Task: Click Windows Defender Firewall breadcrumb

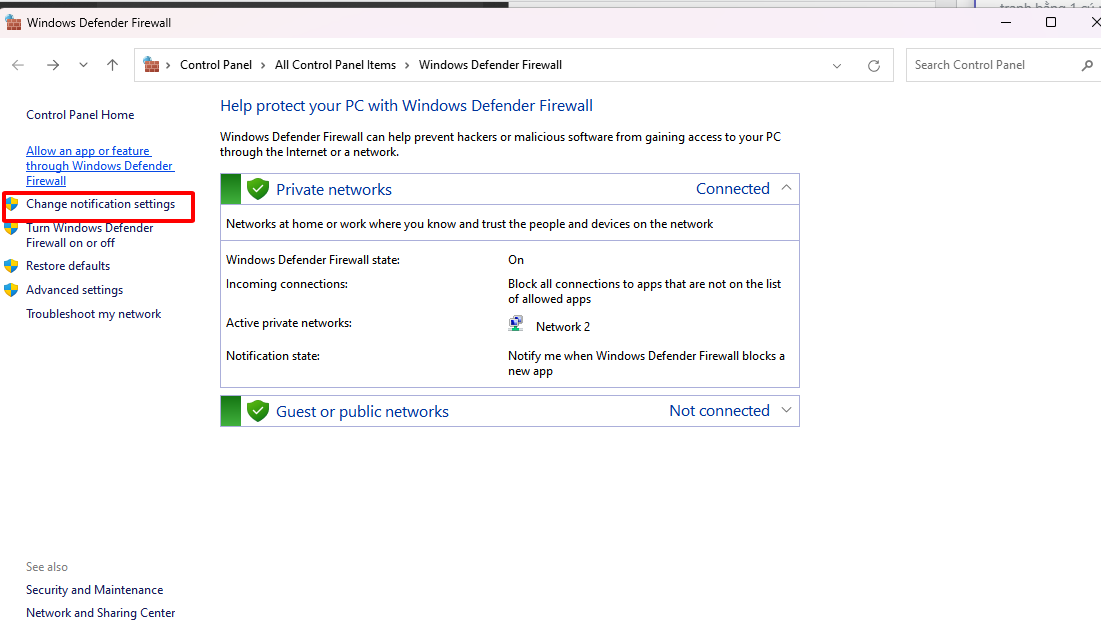Action: coord(490,65)
